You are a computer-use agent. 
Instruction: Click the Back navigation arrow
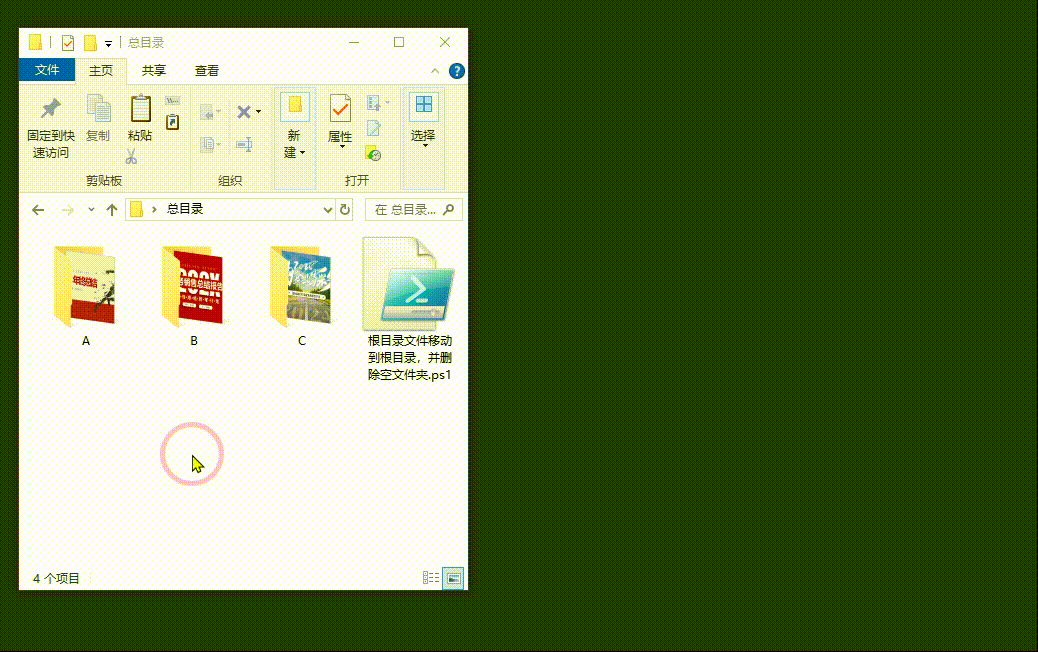tap(38, 210)
